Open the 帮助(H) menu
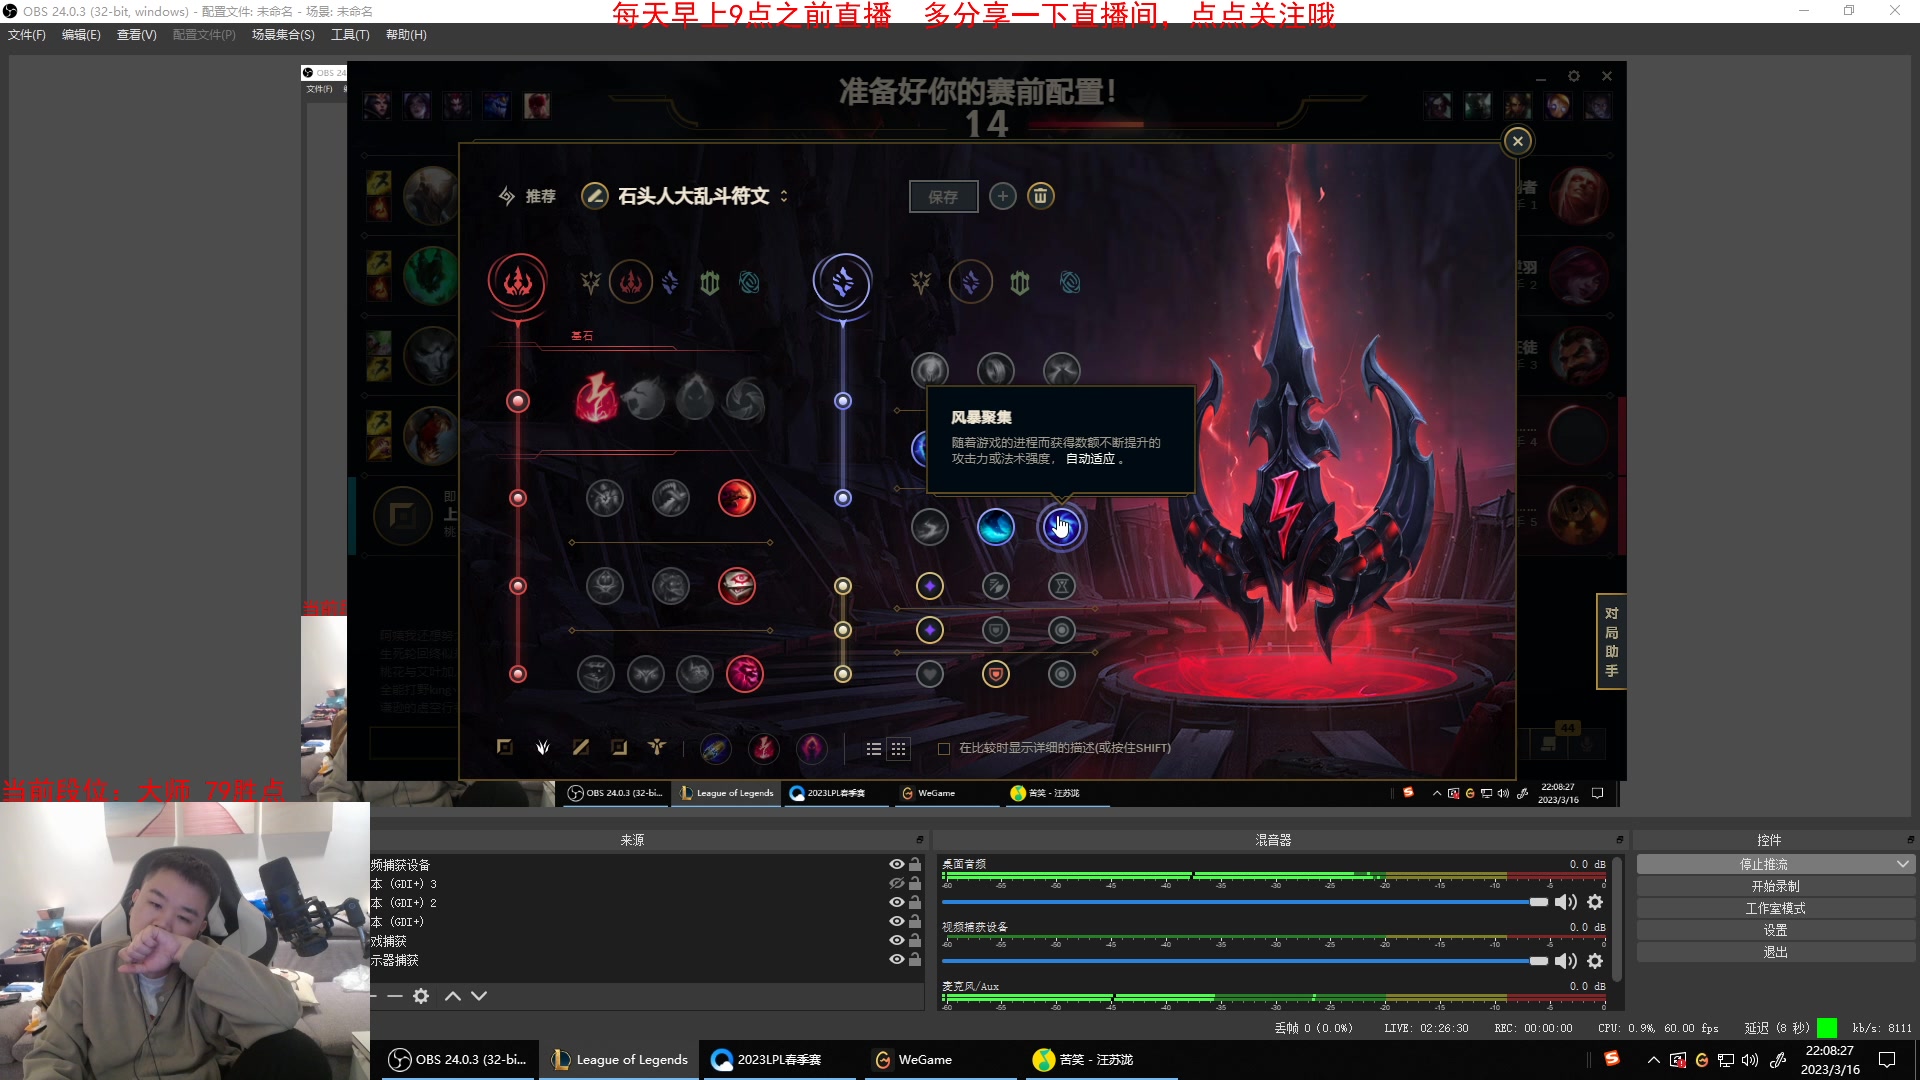This screenshot has height=1080, width=1920. (x=406, y=35)
